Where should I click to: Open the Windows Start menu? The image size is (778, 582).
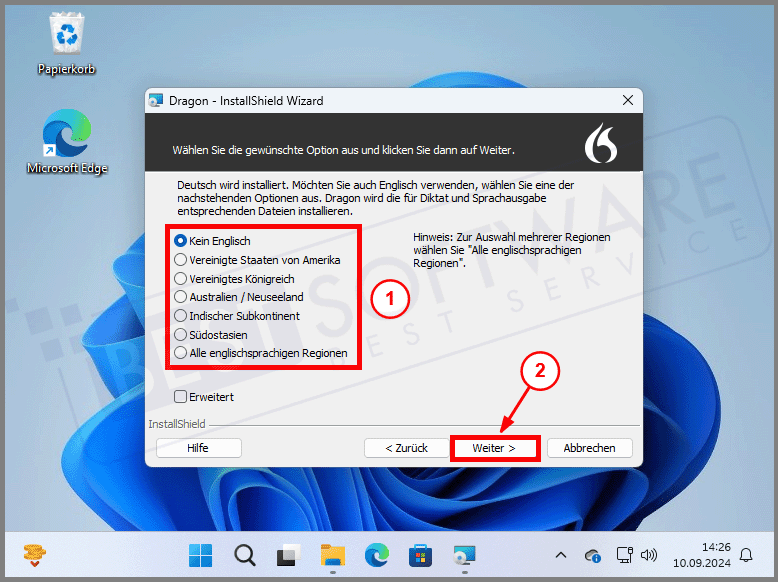click(x=200, y=555)
